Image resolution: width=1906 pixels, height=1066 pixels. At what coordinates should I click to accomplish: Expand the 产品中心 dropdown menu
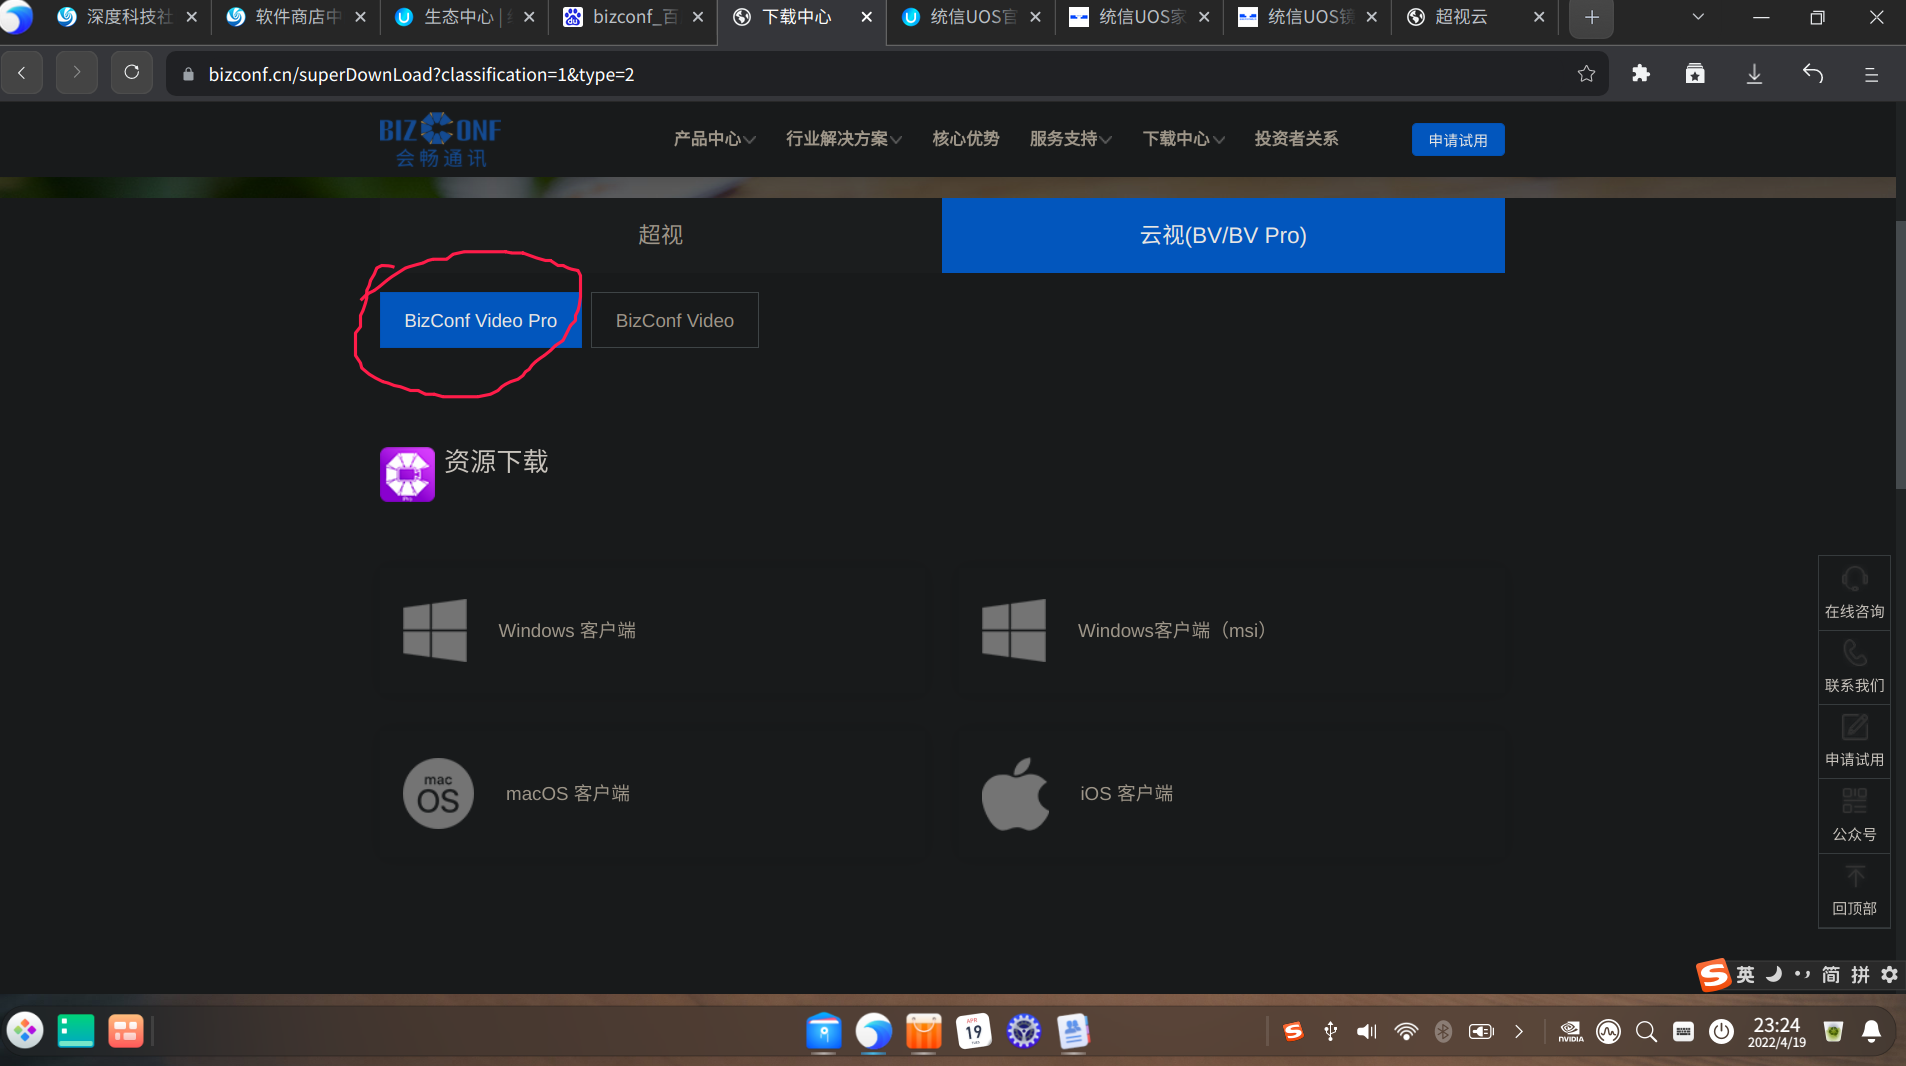coord(711,139)
